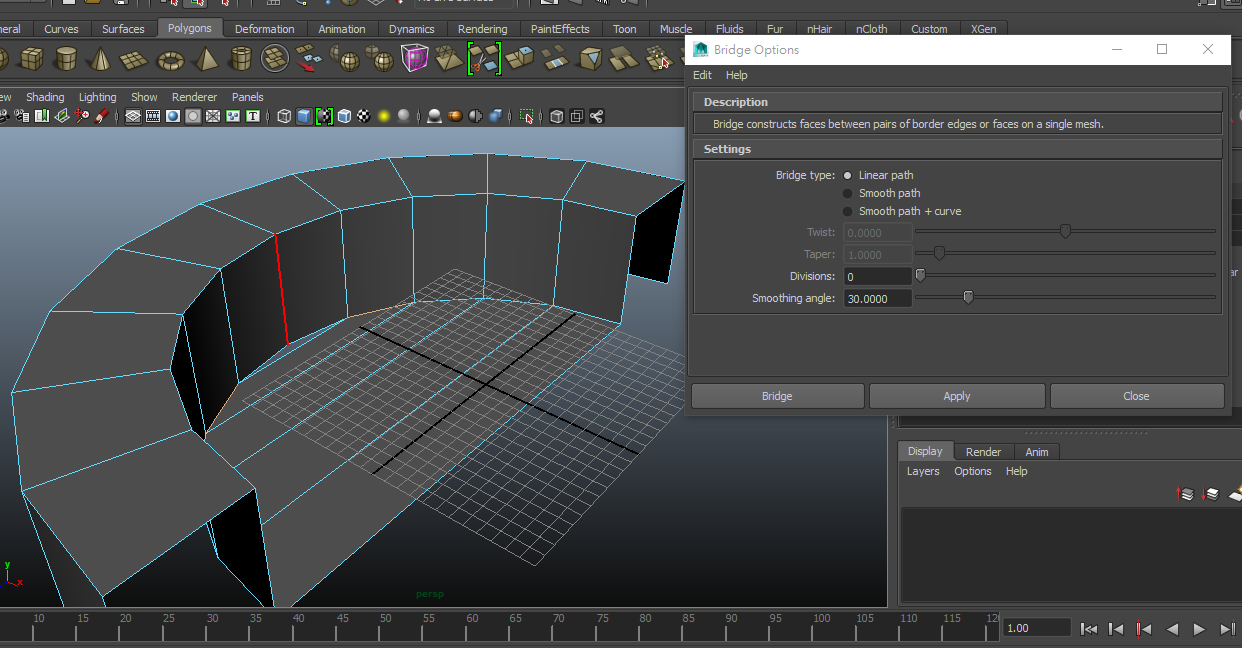Image resolution: width=1242 pixels, height=648 pixels.
Task: Create a polygon torus from the shelf
Action: point(169,58)
